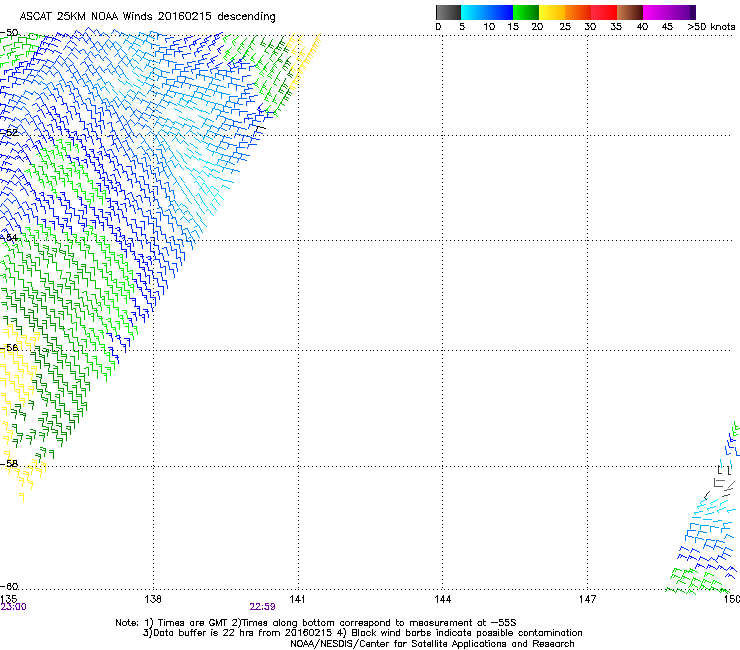
Task: Click the latitude label -50
Action: pyautogui.click(x=9, y=33)
